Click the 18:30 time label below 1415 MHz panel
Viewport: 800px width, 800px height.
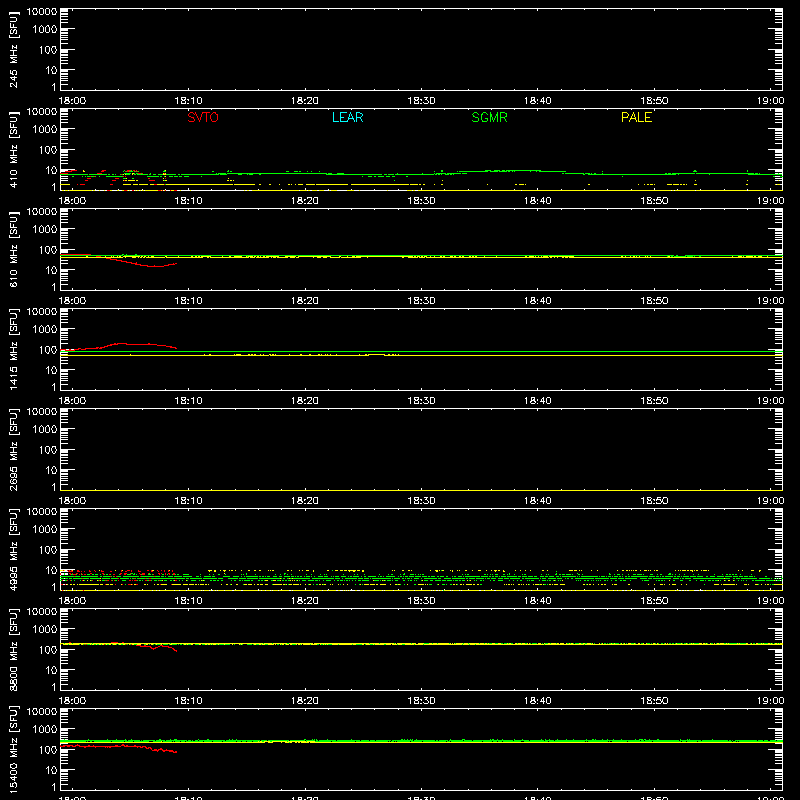pos(421,401)
